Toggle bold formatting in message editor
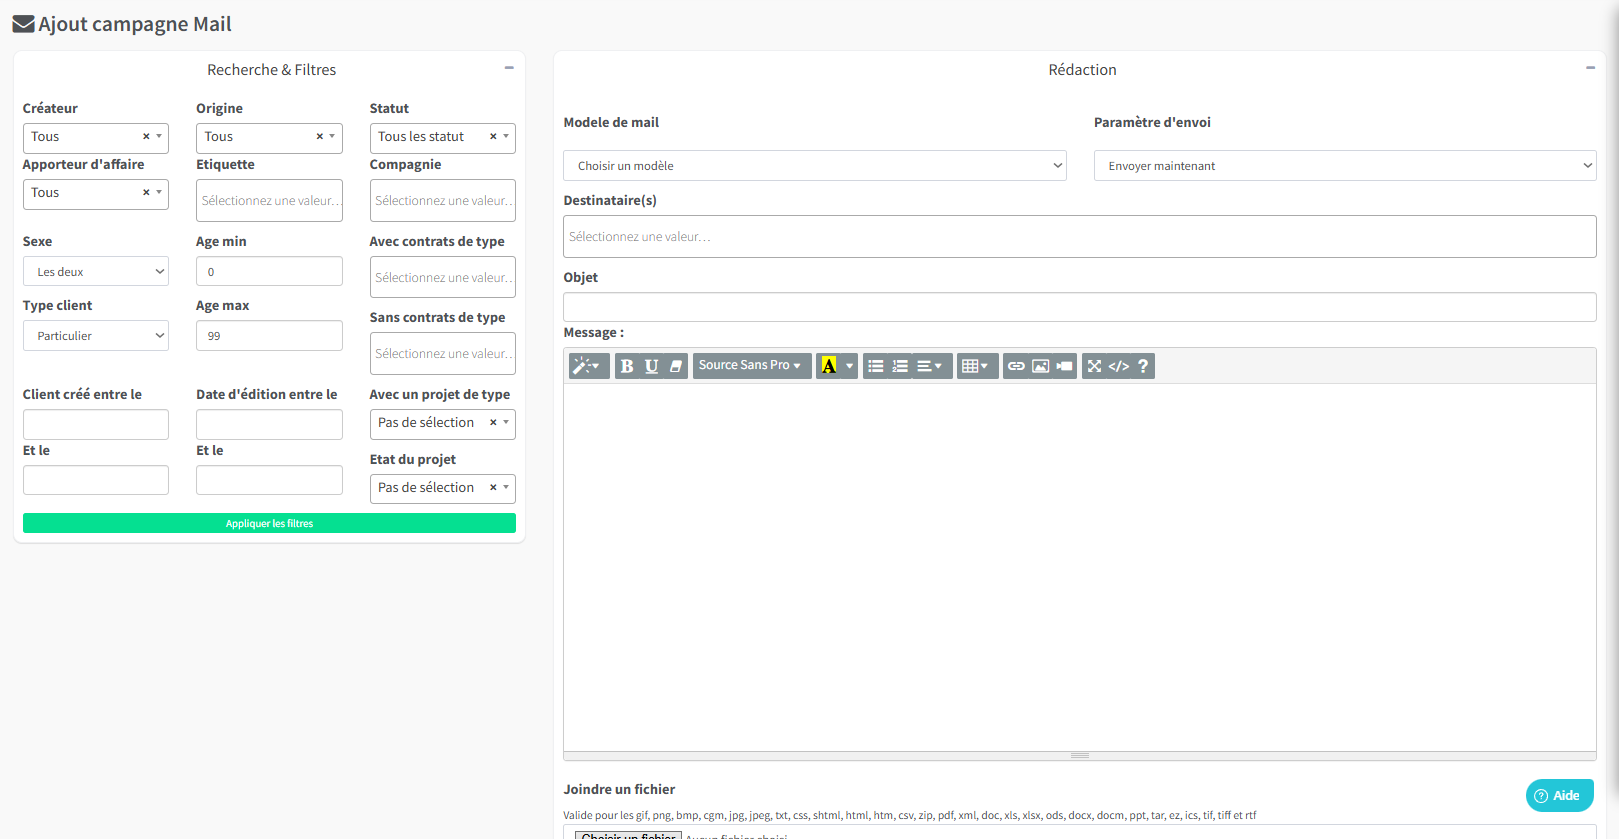1619x839 pixels. (627, 366)
